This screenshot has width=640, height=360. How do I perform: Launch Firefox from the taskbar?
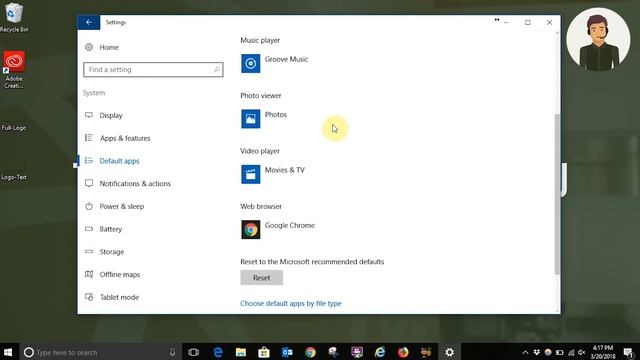click(x=403, y=352)
